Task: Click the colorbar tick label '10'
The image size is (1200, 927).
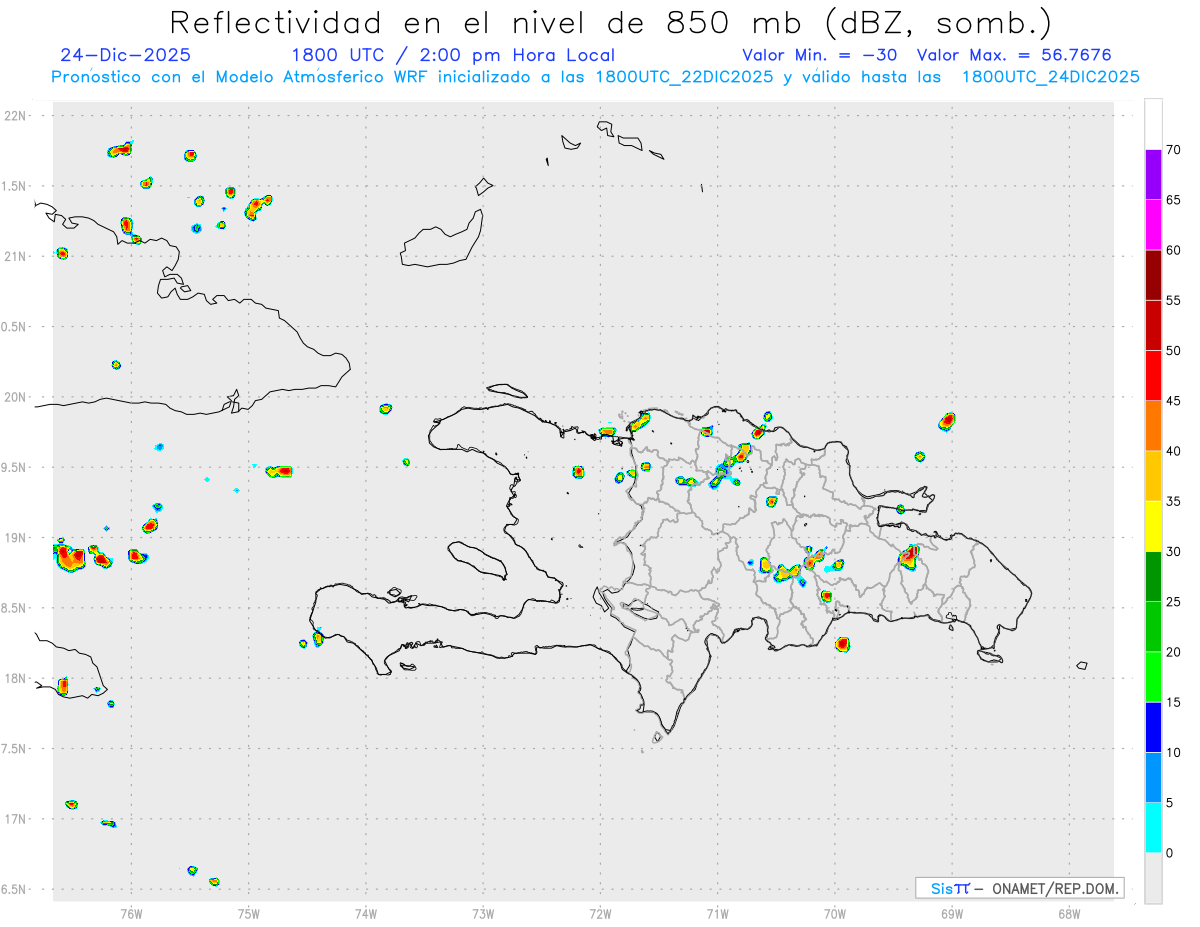Action: (1174, 752)
